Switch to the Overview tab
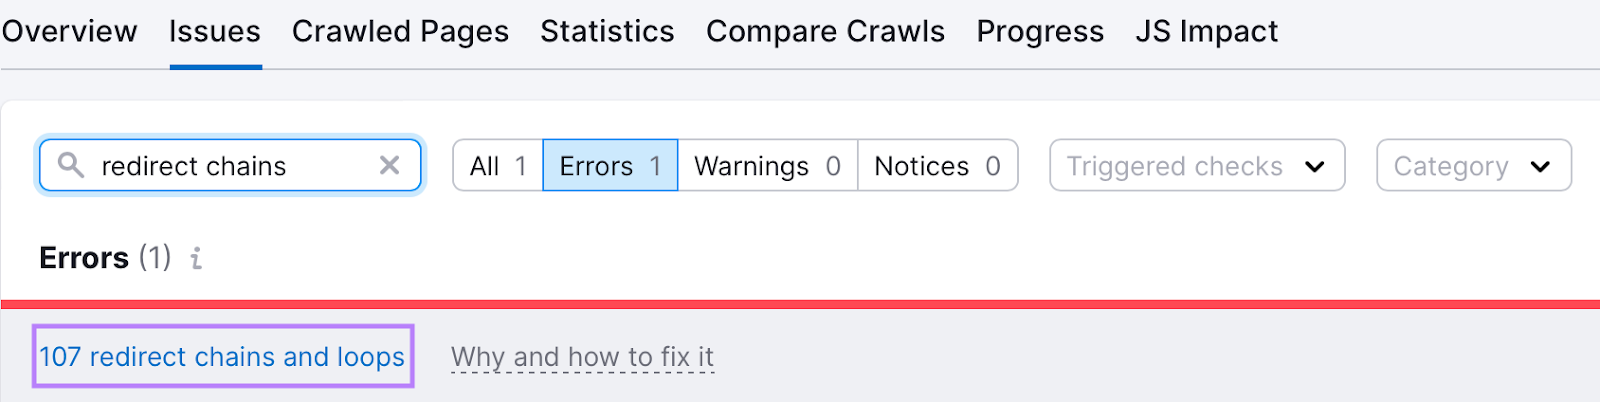 [x=69, y=32]
